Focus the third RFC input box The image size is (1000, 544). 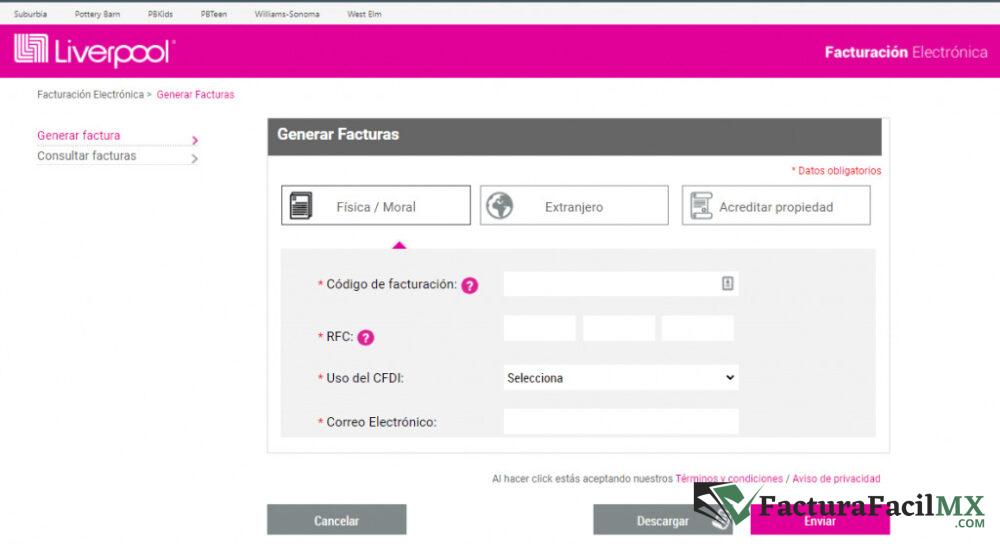[698, 328]
